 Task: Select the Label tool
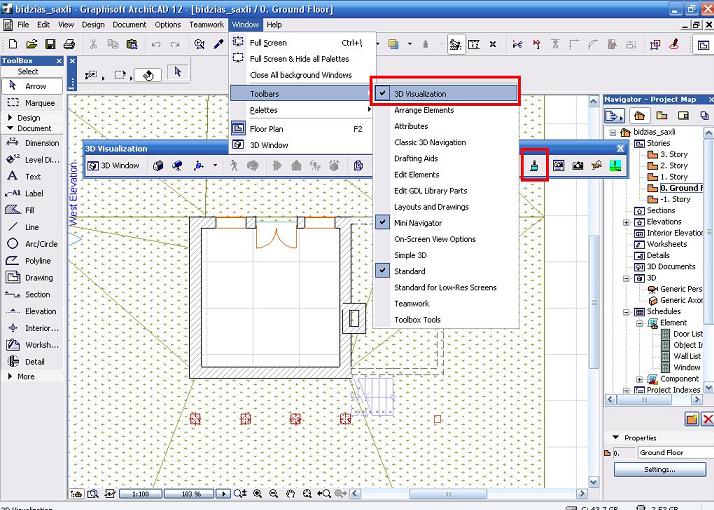pyautogui.click(x=32, y=193)
